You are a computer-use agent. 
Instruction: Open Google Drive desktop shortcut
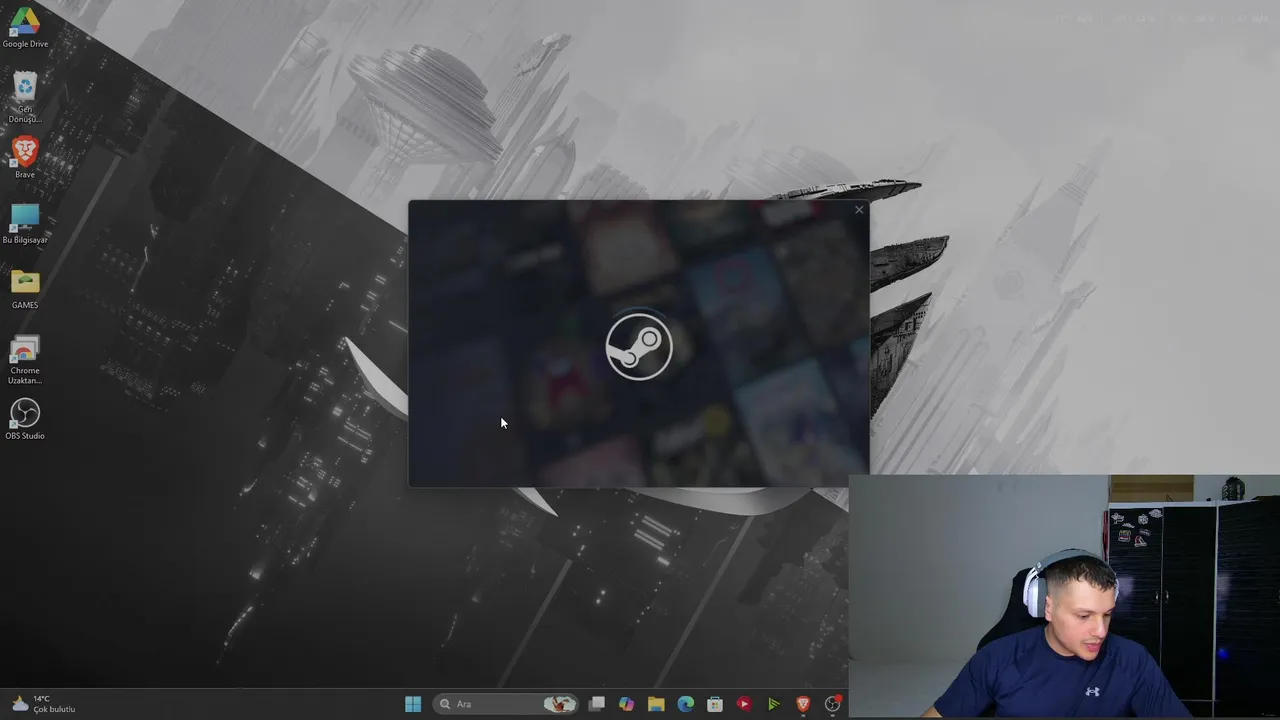pos(25,27)
